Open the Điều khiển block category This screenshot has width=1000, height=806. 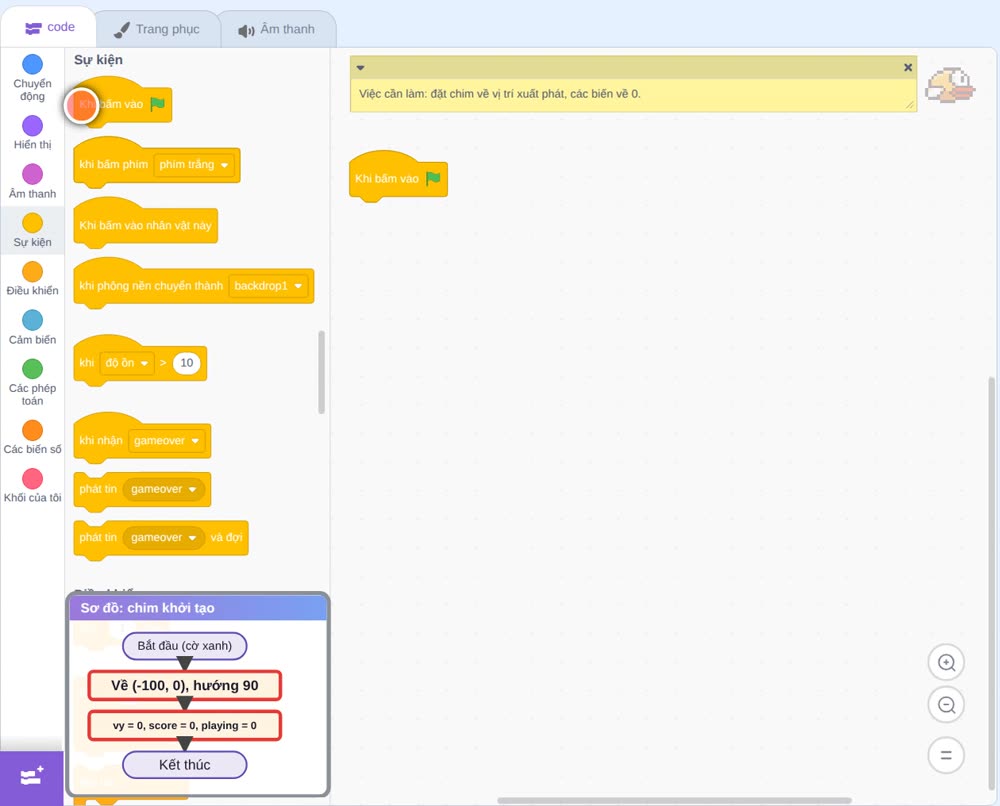point(33,279)
